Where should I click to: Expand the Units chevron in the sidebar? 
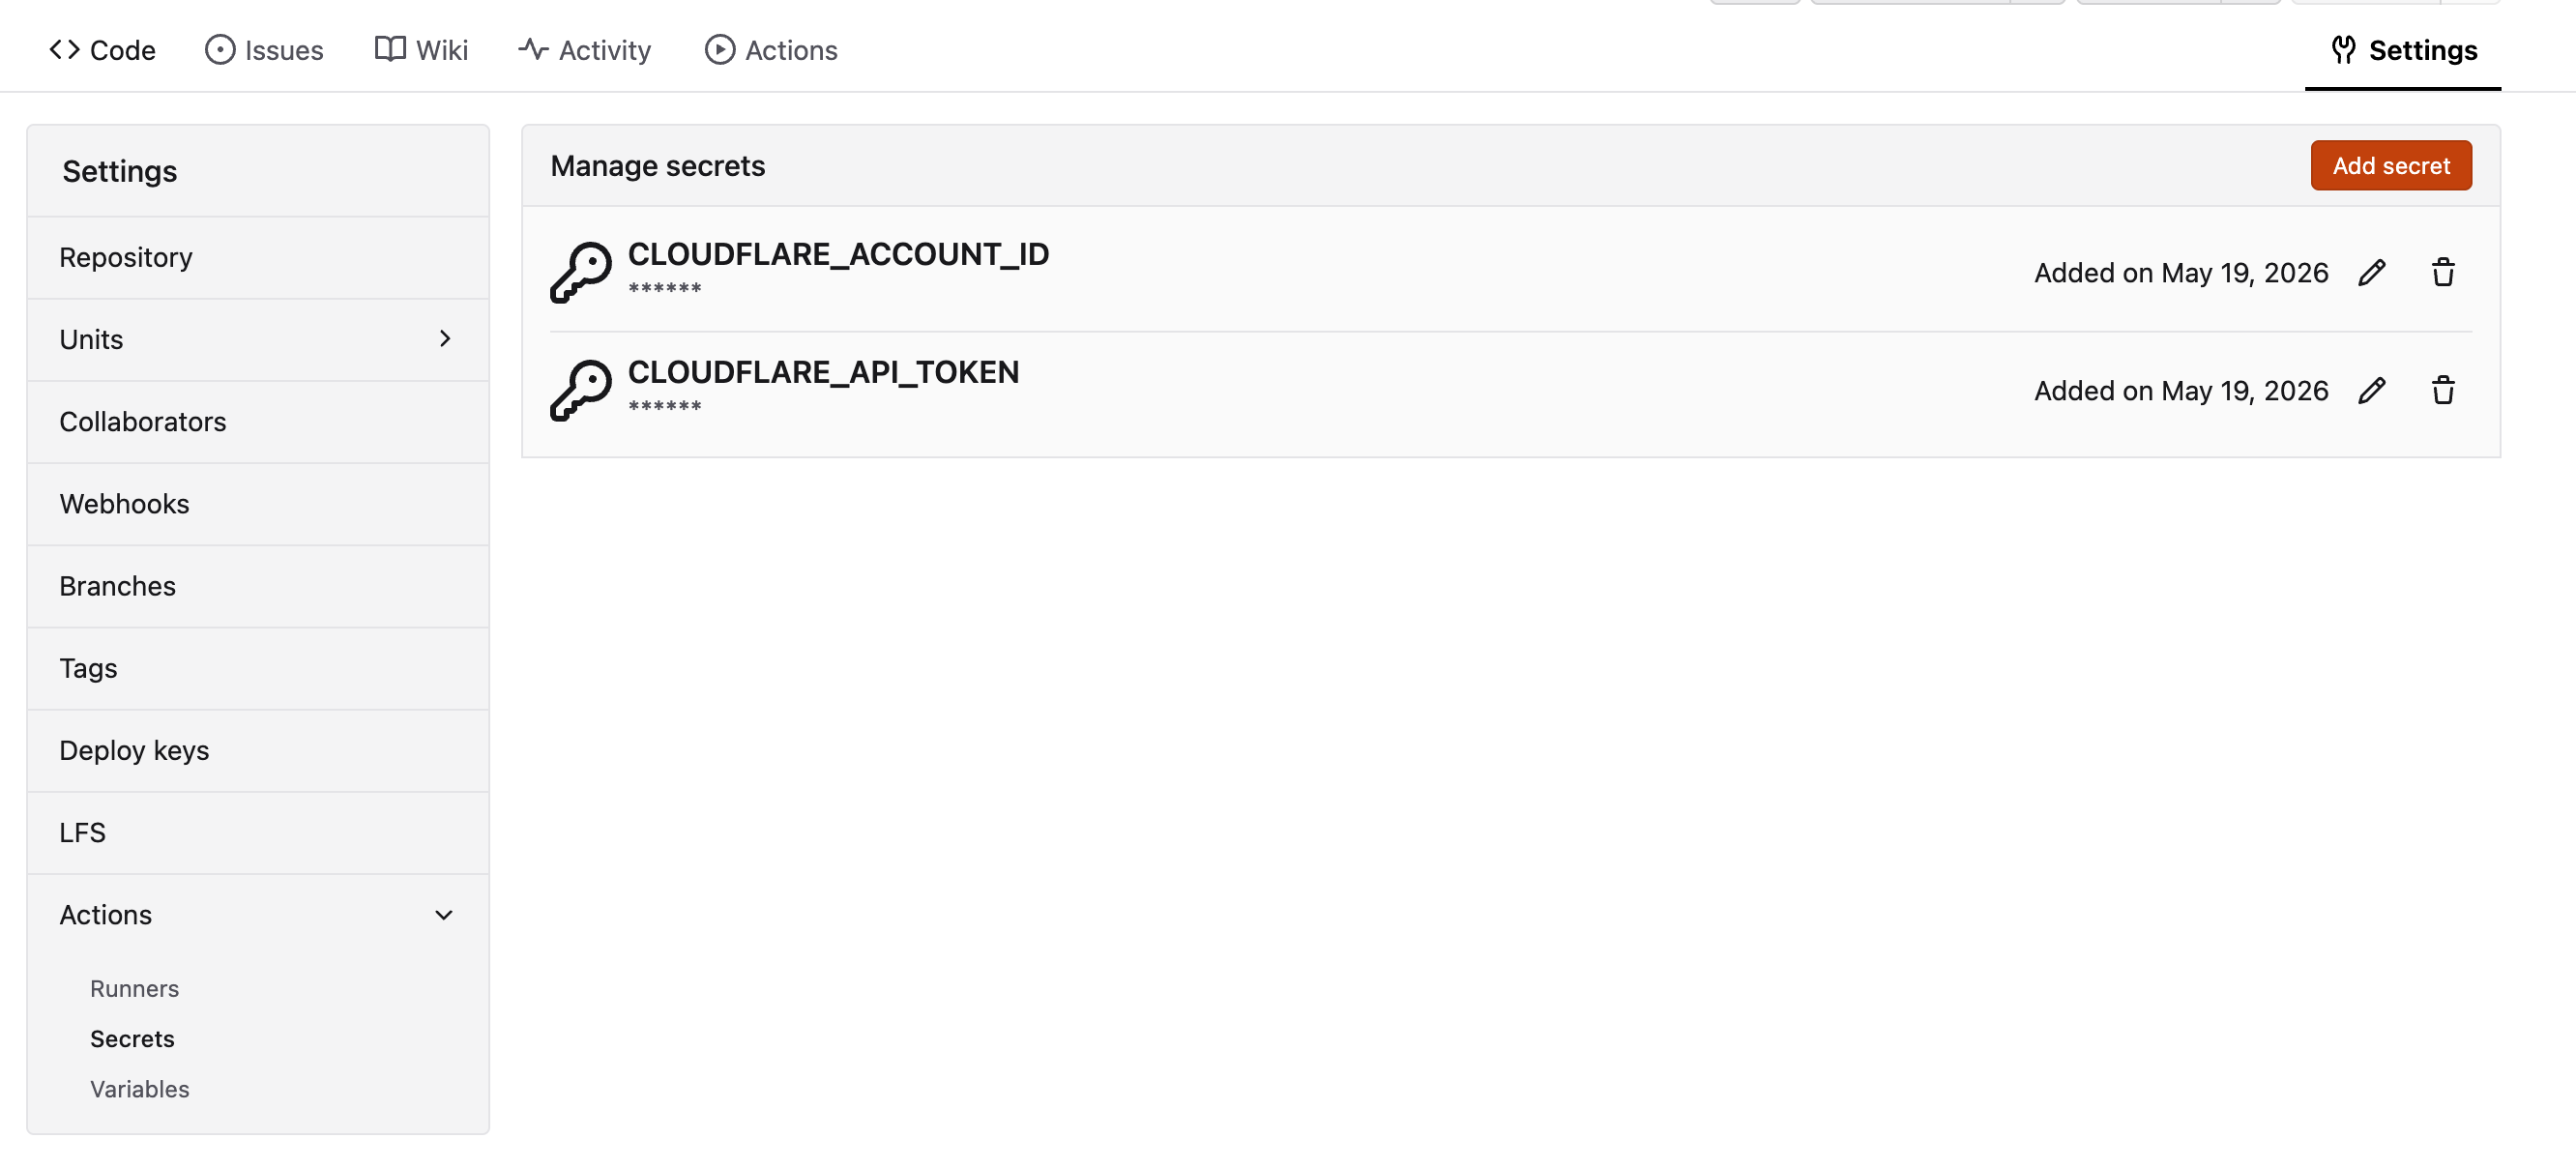click(445, 339)
